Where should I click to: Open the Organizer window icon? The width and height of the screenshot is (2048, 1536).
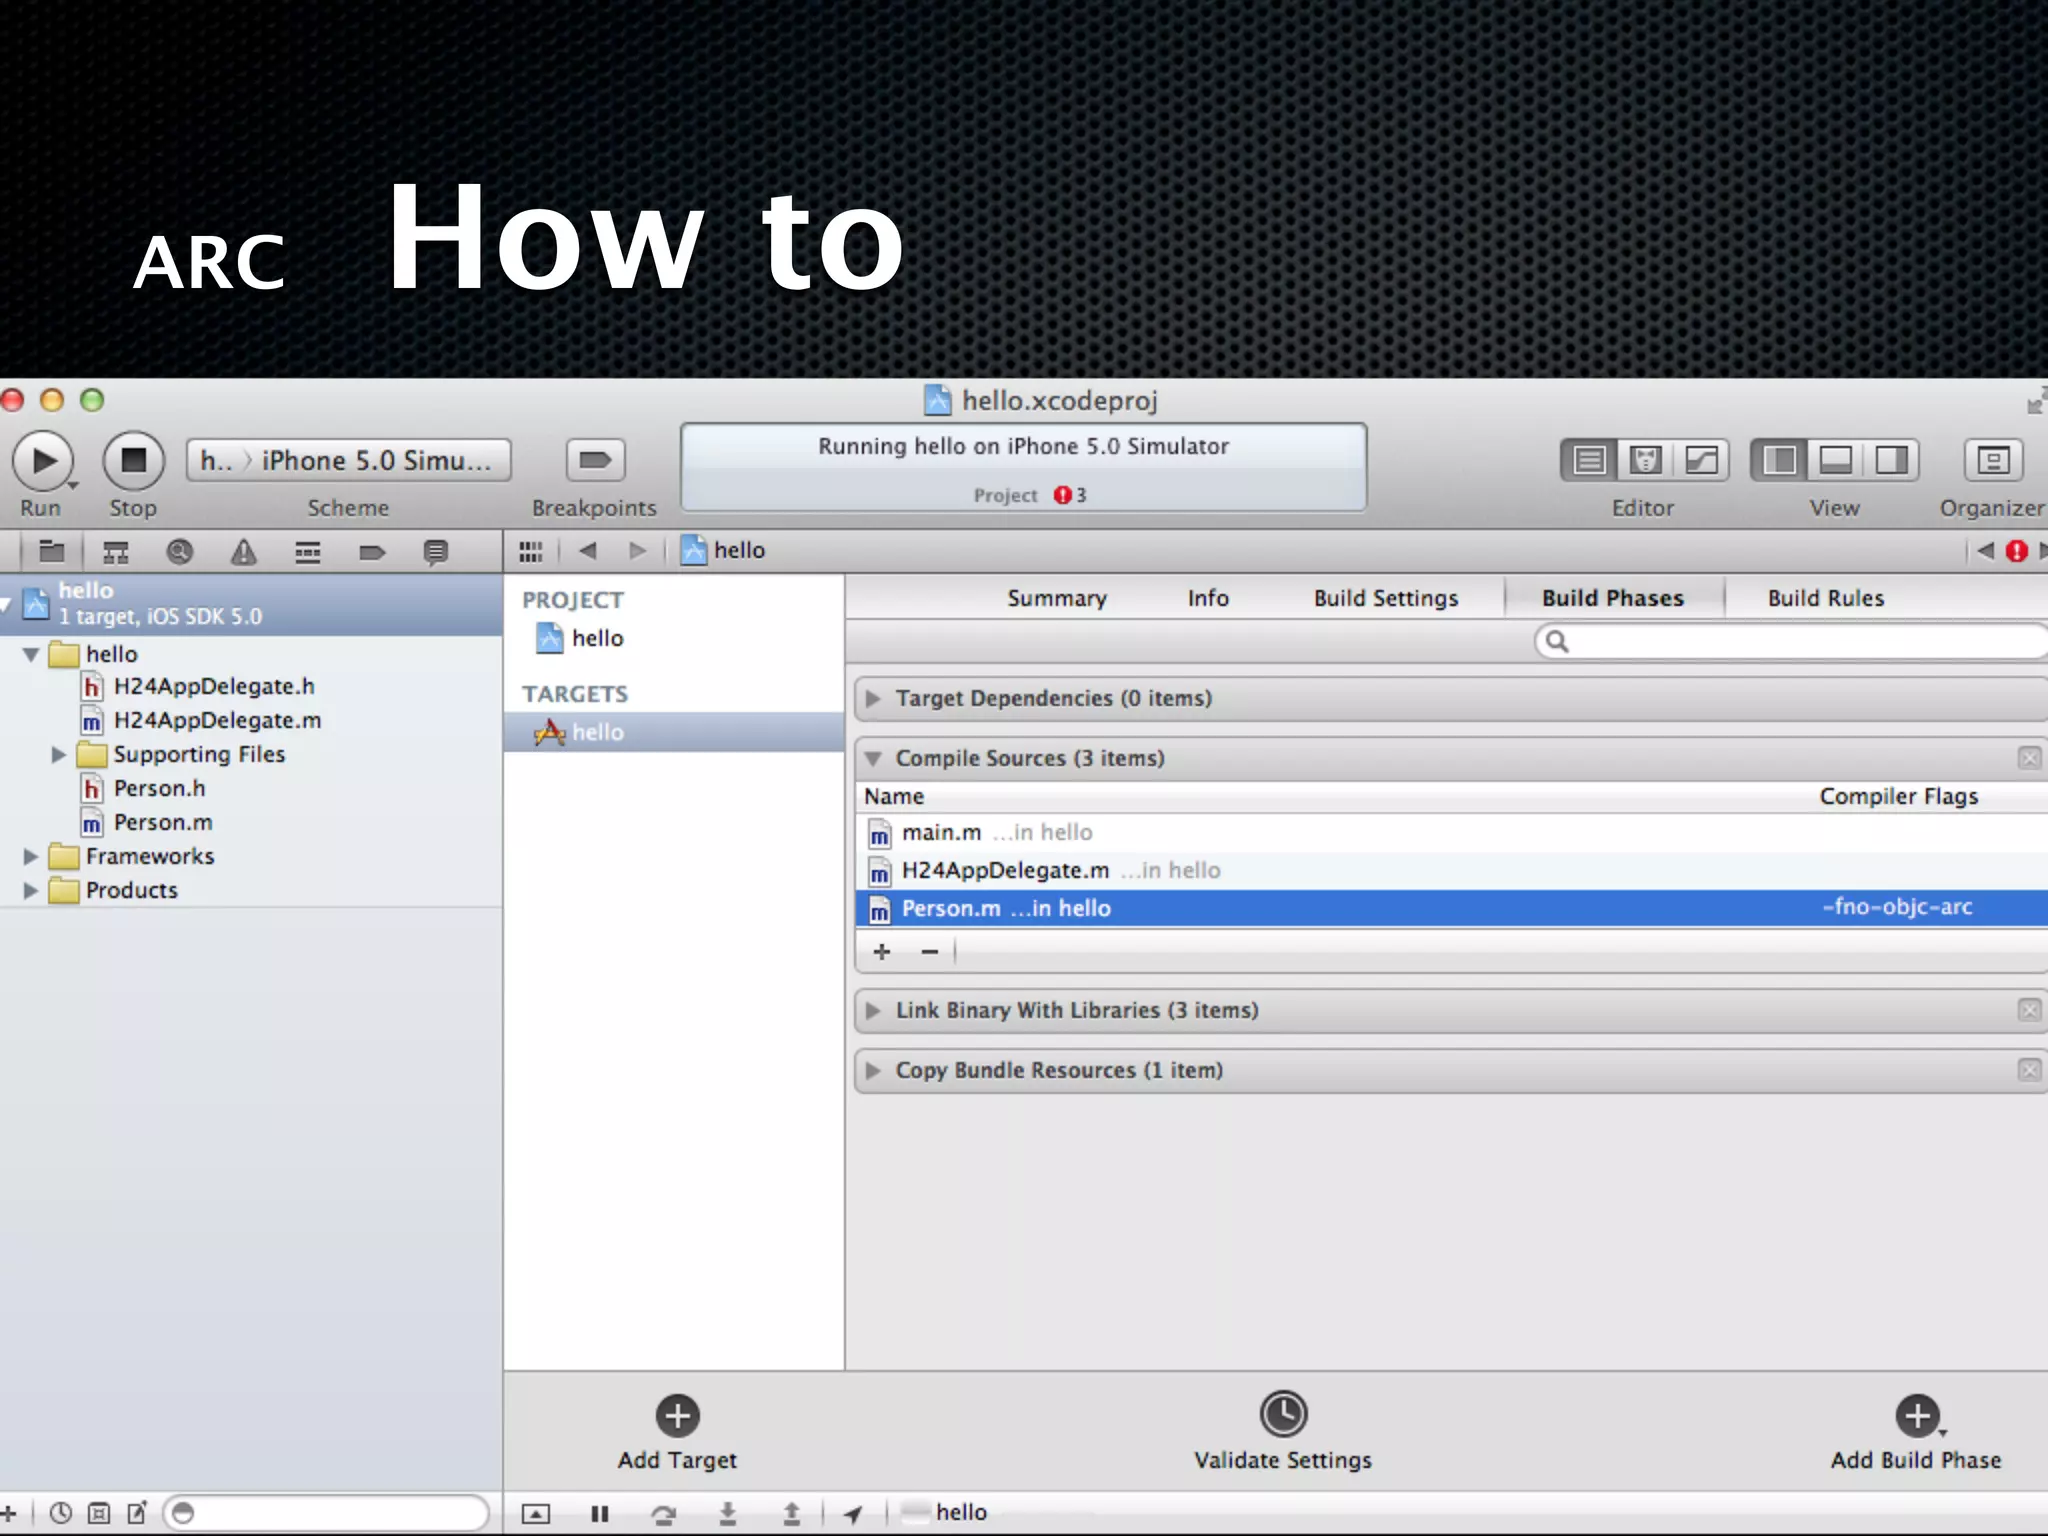(x=1992, y=461)
